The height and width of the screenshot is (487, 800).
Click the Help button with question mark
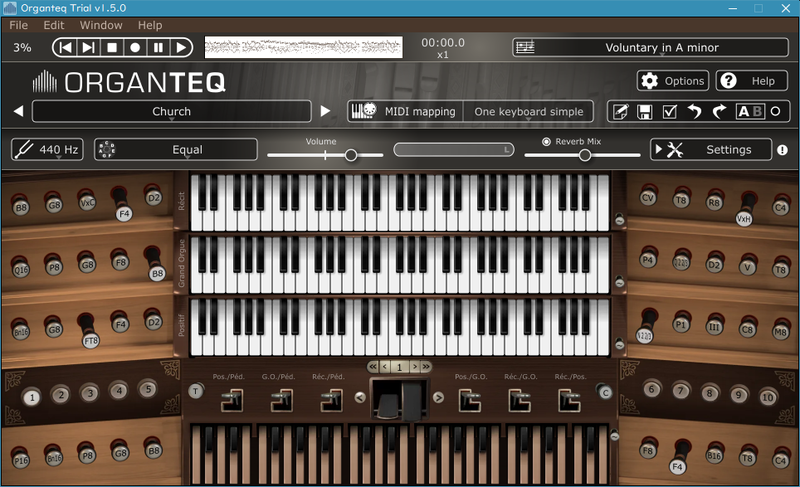752,81
